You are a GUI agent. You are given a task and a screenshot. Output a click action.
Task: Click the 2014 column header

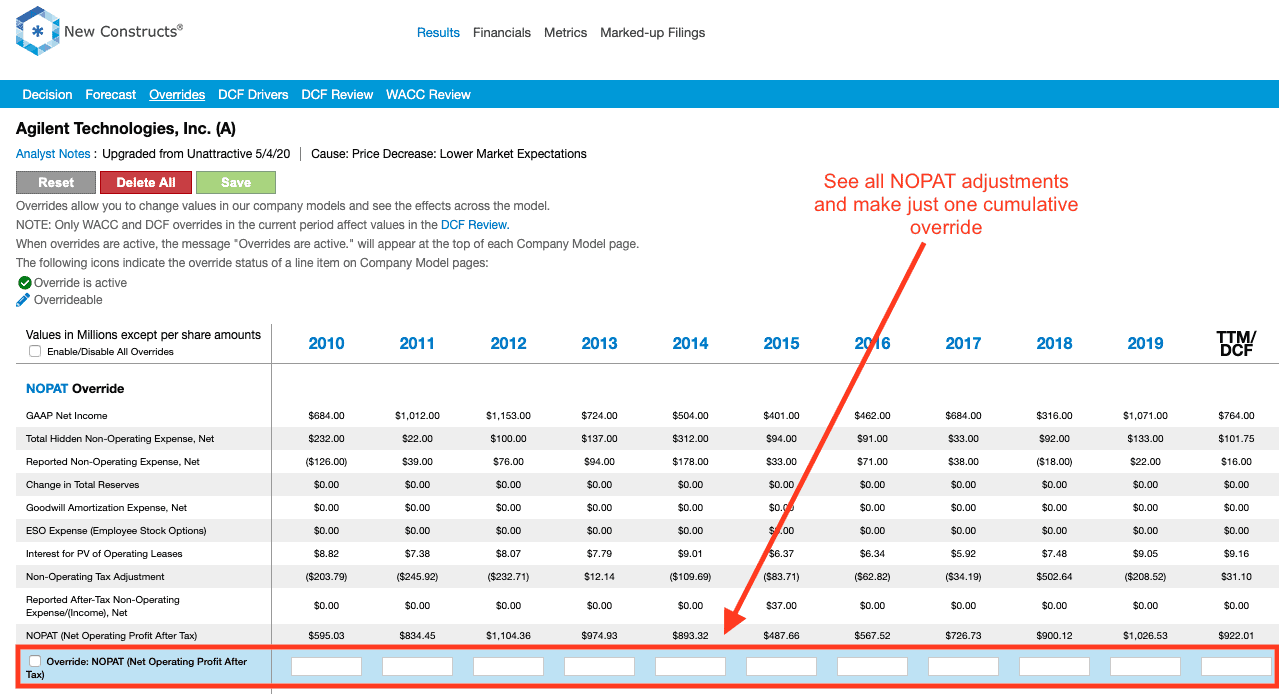click(x=690, y=344)
